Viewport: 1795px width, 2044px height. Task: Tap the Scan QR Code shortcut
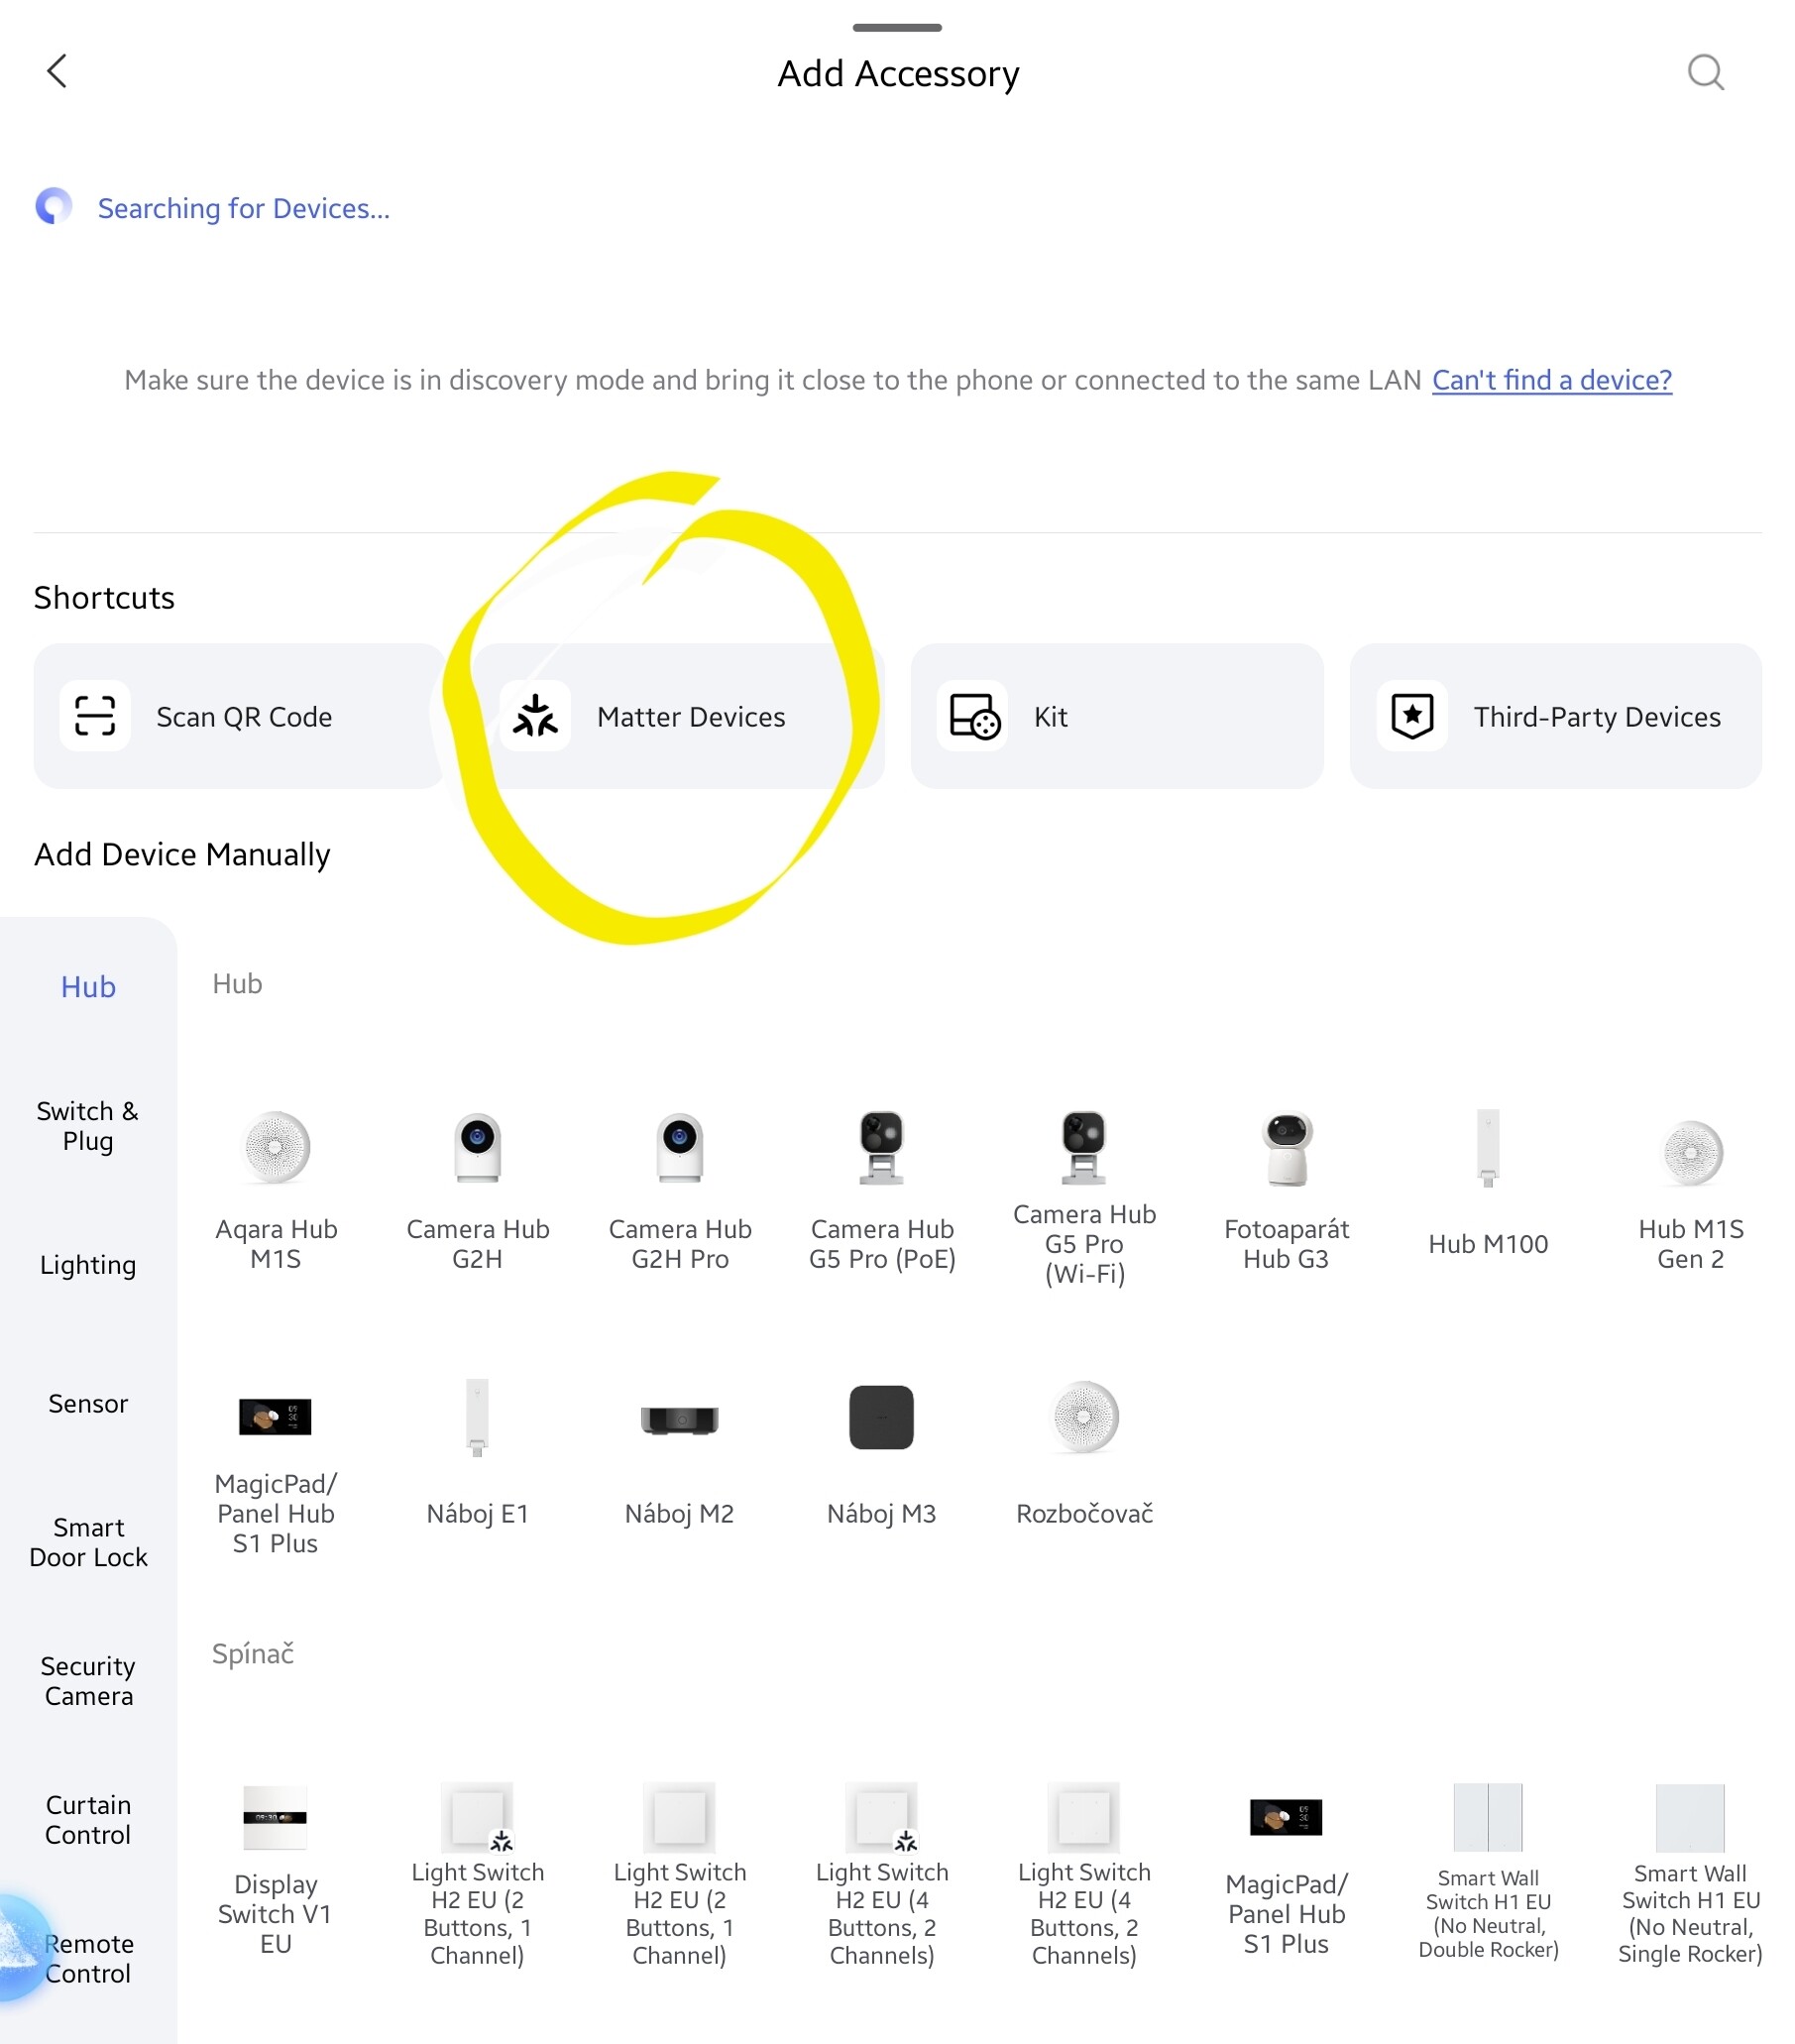point(238,716)
